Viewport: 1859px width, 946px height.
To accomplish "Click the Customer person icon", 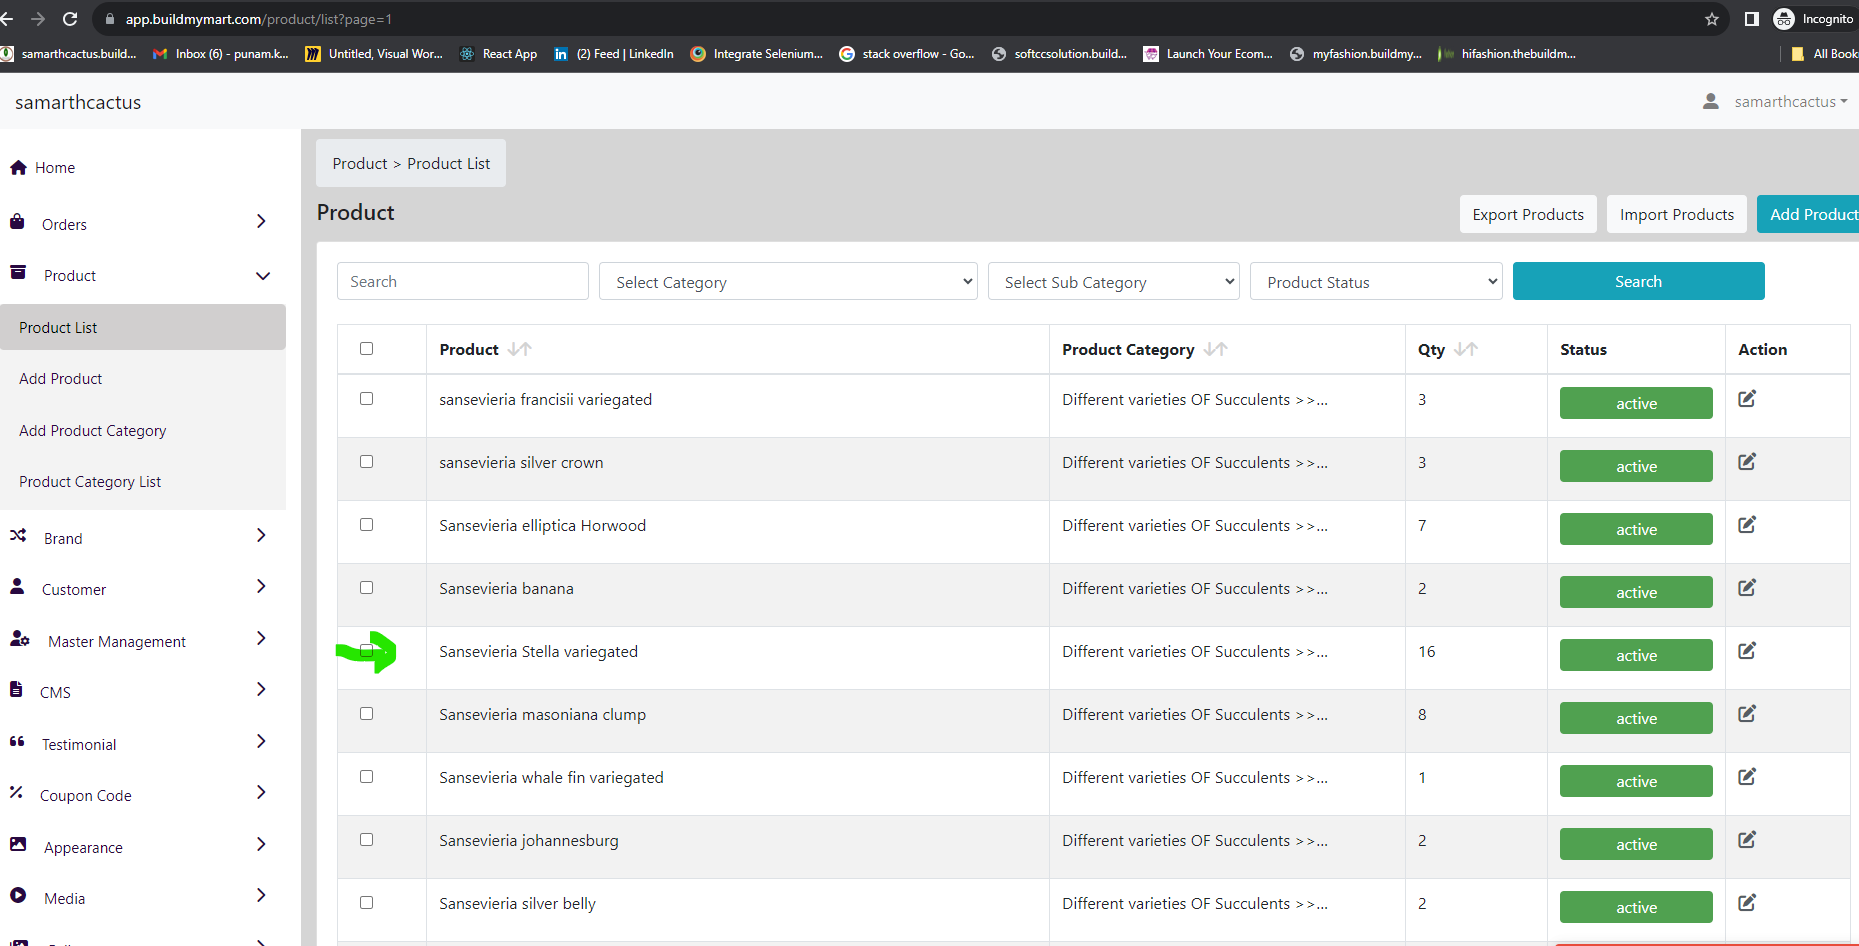I will pos(17,587).
